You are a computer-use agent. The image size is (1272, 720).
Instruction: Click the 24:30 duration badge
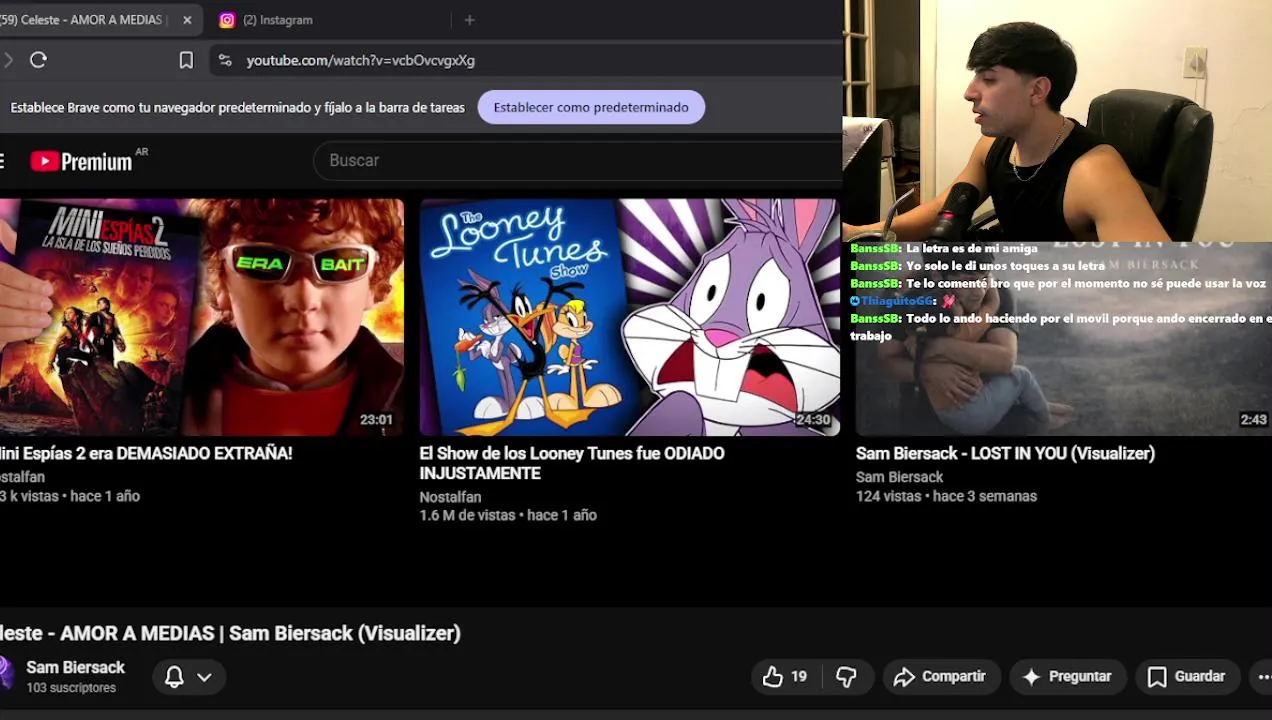pos(813,420)
